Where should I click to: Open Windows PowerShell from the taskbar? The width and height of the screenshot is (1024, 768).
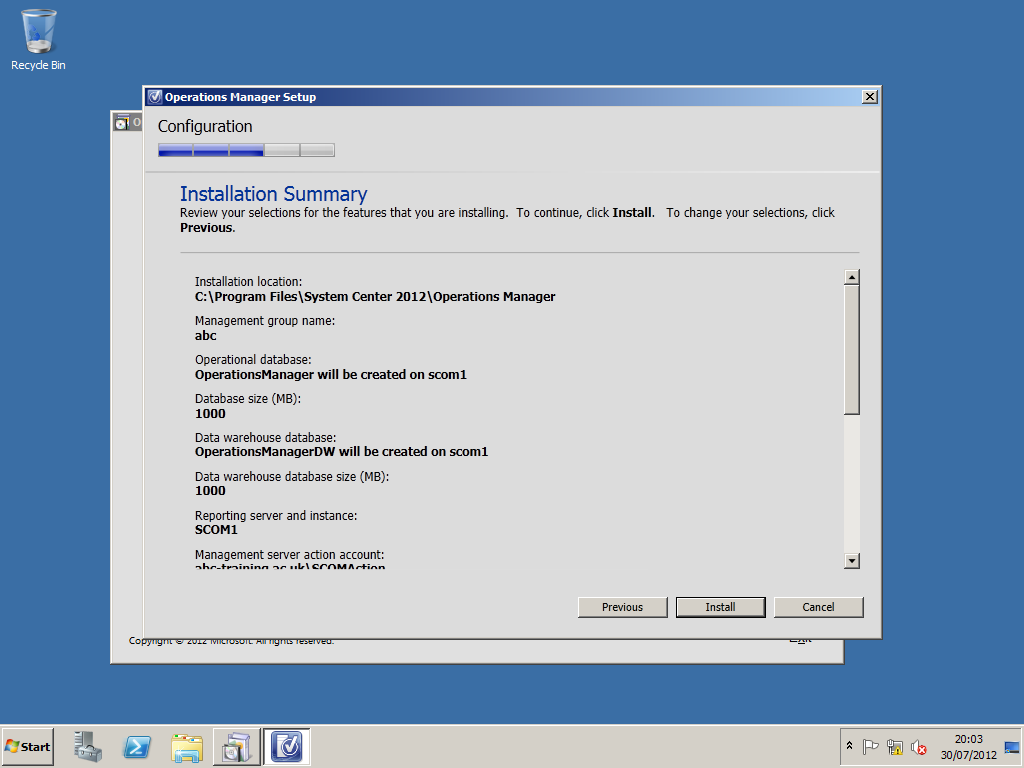[x=137, y=746]
